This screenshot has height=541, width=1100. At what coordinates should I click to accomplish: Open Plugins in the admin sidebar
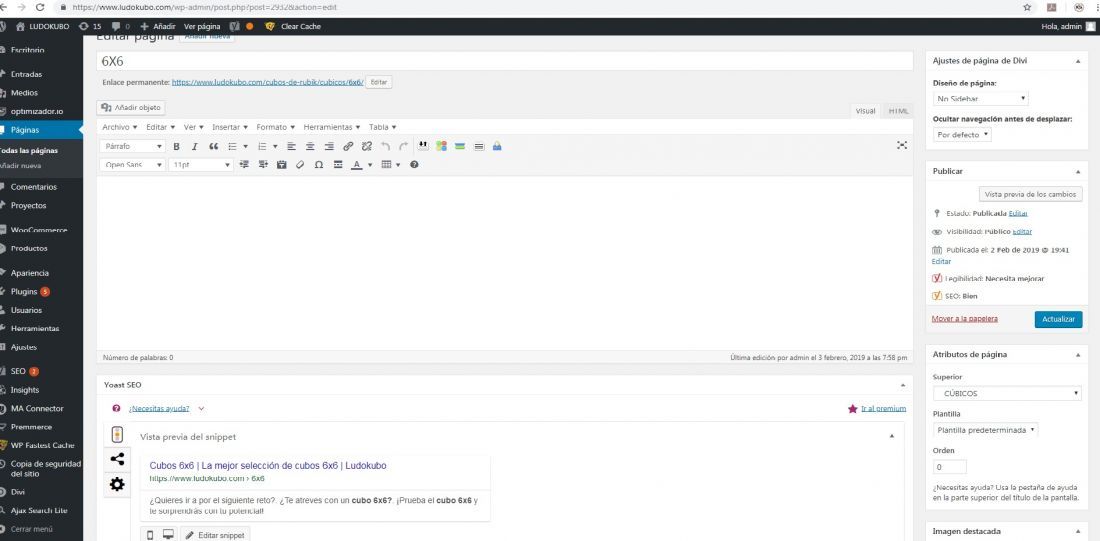click(24, 291)
